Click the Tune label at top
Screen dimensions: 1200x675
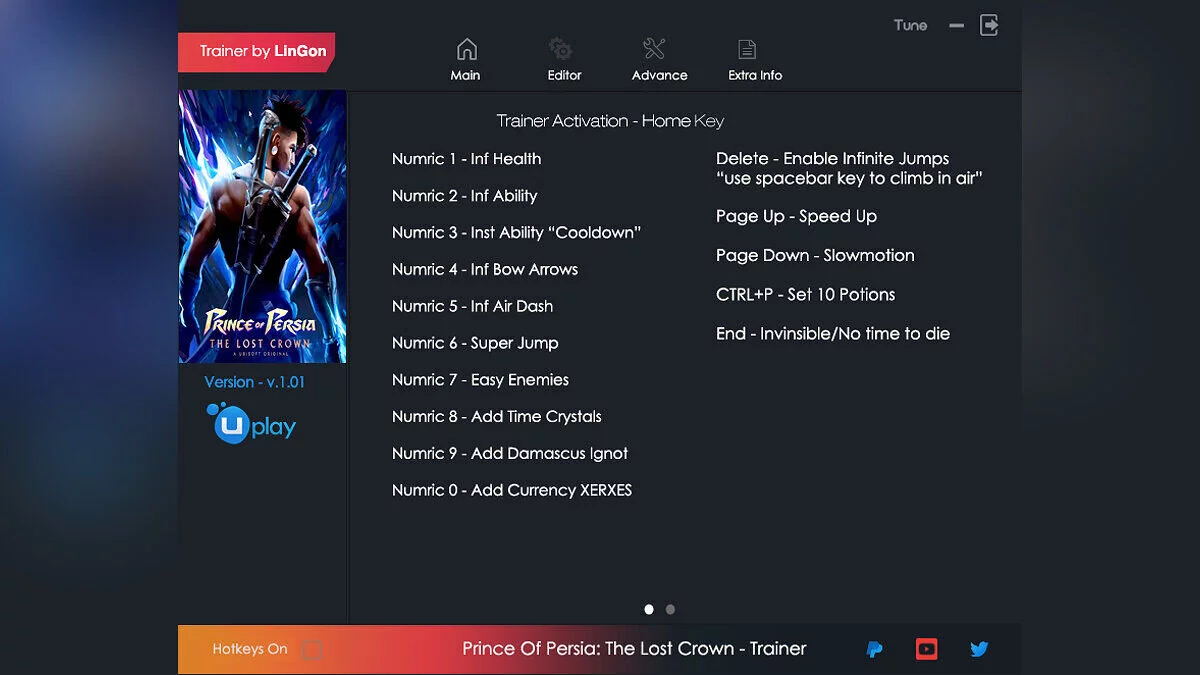pyautogui.click(x=910, y=25)
